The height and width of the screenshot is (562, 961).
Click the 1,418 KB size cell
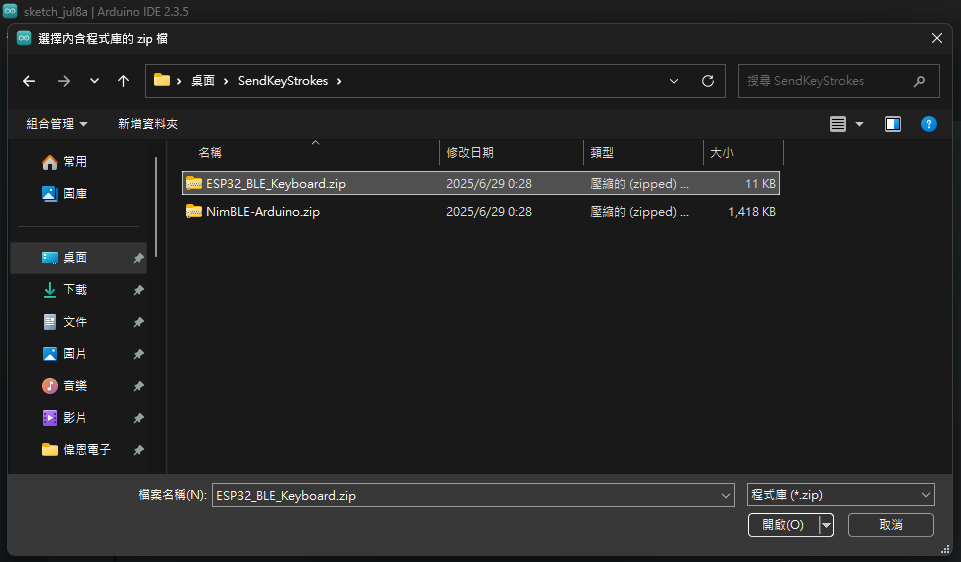(752, 211)
